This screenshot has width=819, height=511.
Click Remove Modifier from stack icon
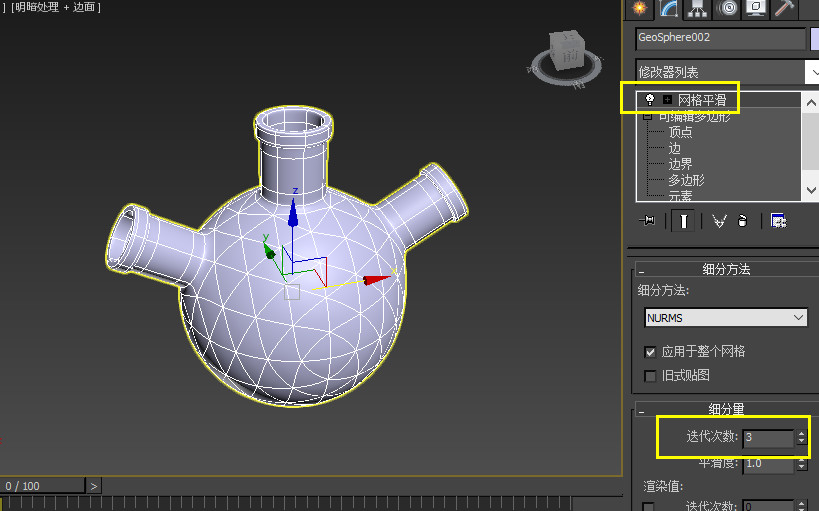[x=742, y=221]
